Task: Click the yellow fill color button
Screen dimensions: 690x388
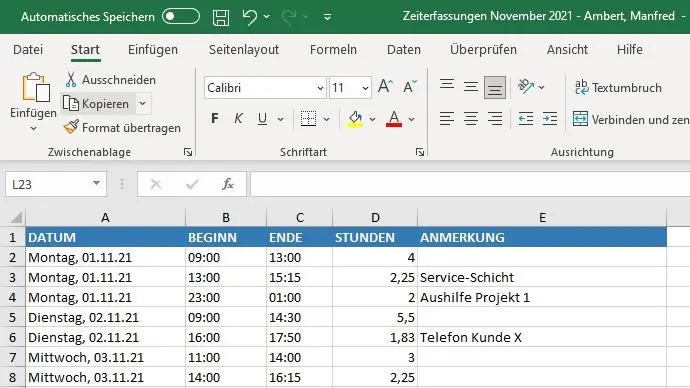Action: [x=355, y=119]
